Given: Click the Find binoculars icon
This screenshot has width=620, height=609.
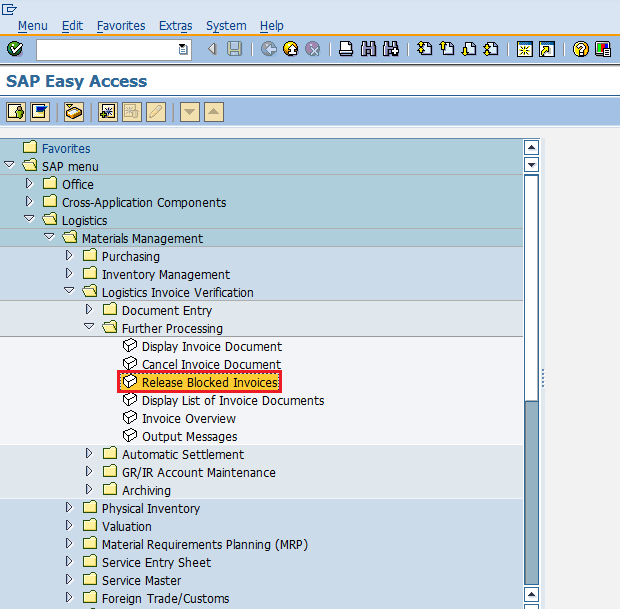Looking at the screenshot, I should point(368,49).
